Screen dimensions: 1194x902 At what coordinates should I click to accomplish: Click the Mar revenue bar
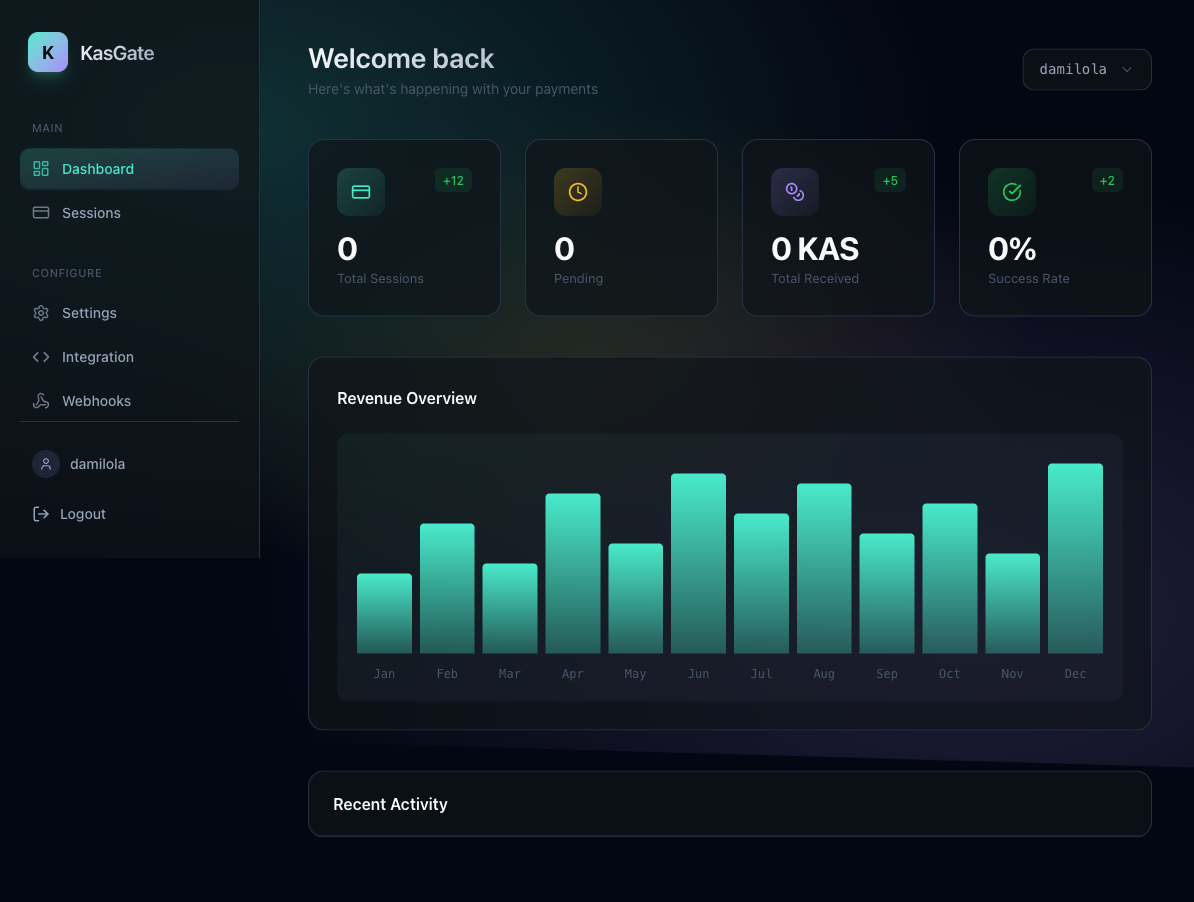[x=510, y=608]
